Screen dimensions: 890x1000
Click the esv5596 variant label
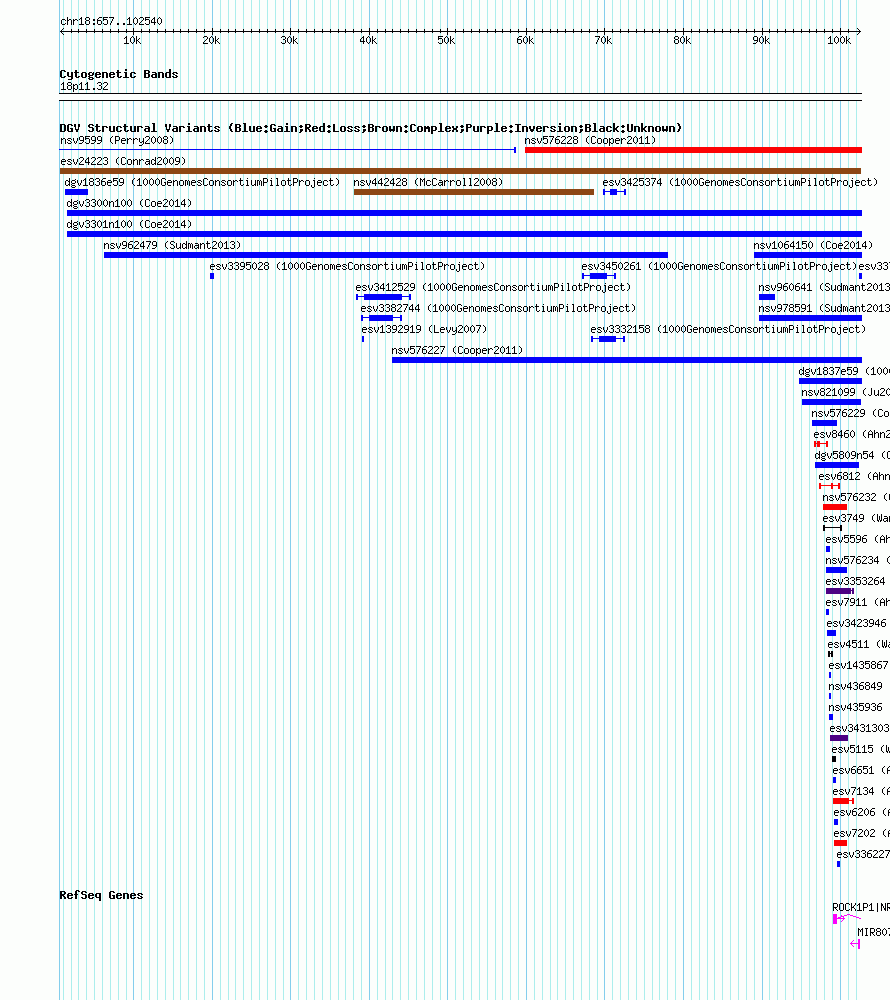857,540
